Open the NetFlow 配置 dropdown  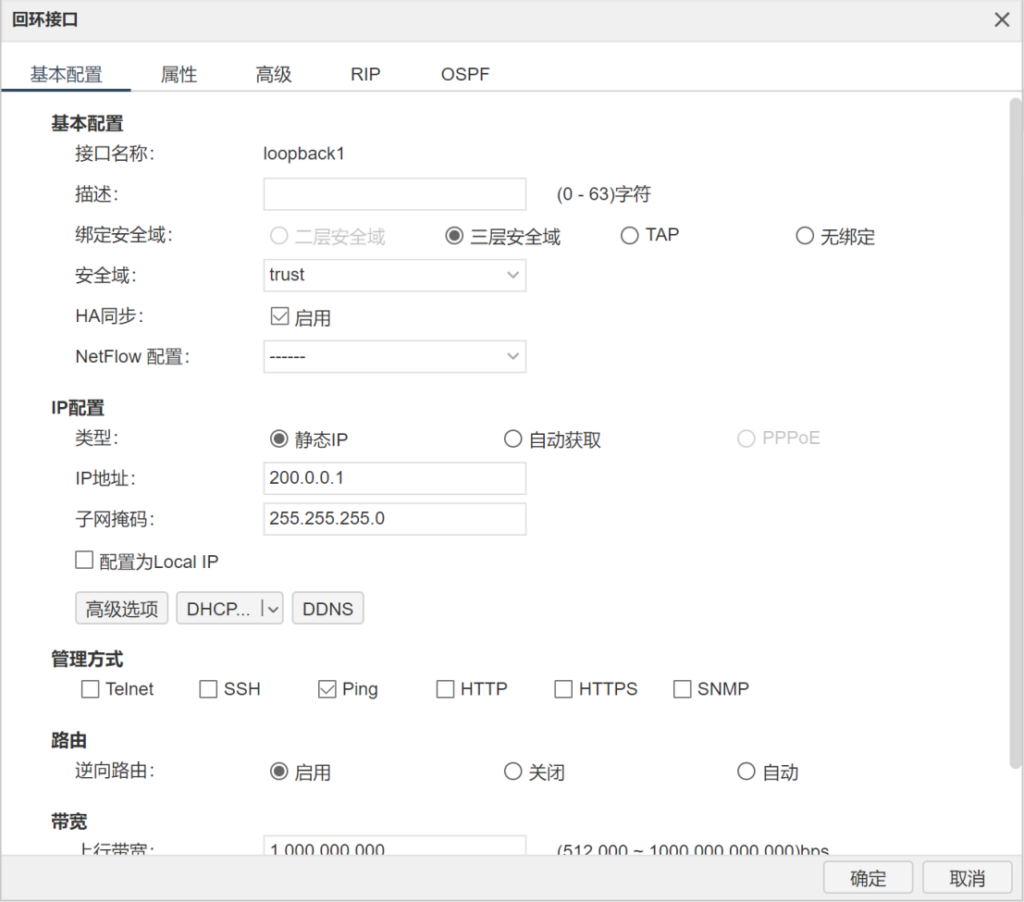394,357
